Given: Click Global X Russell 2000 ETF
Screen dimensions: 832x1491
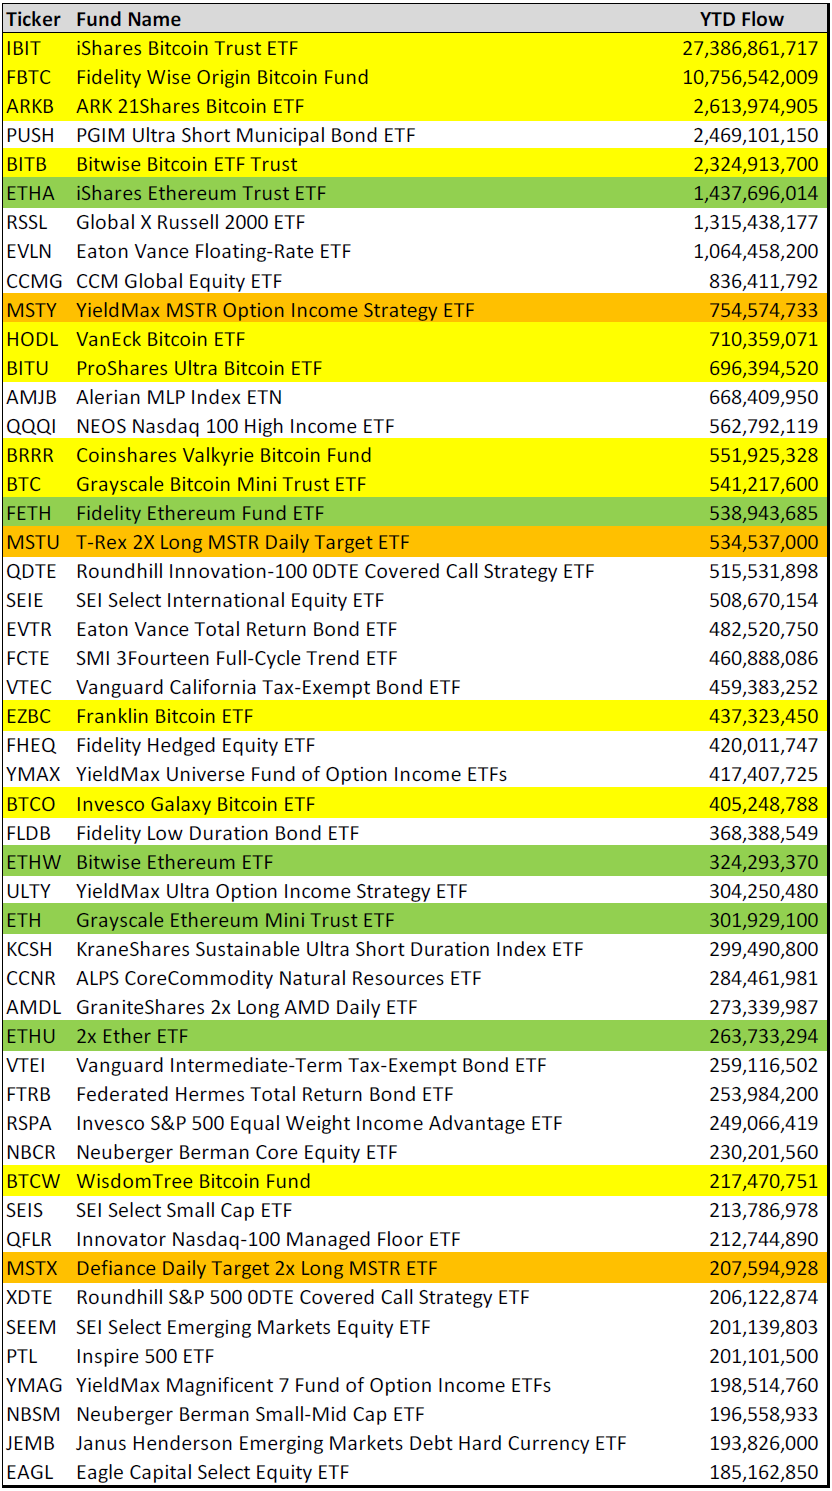Looking at the screenshot, I should pyautogui.click(x=191, y=222).
